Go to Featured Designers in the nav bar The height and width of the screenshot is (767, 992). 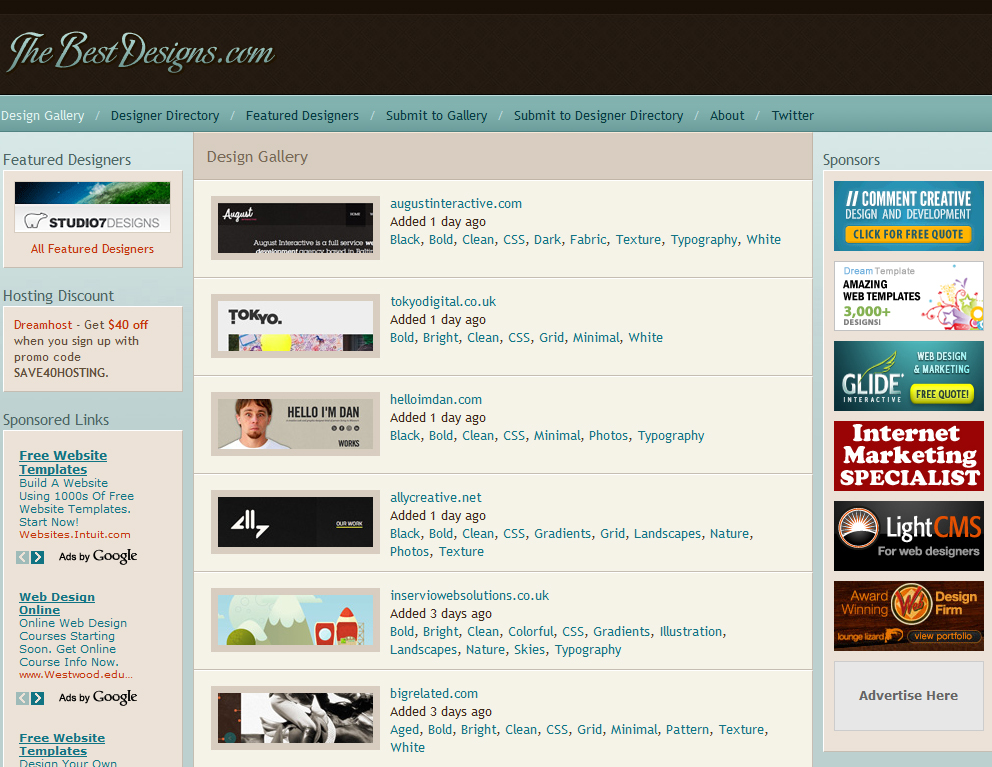point(302,115)
